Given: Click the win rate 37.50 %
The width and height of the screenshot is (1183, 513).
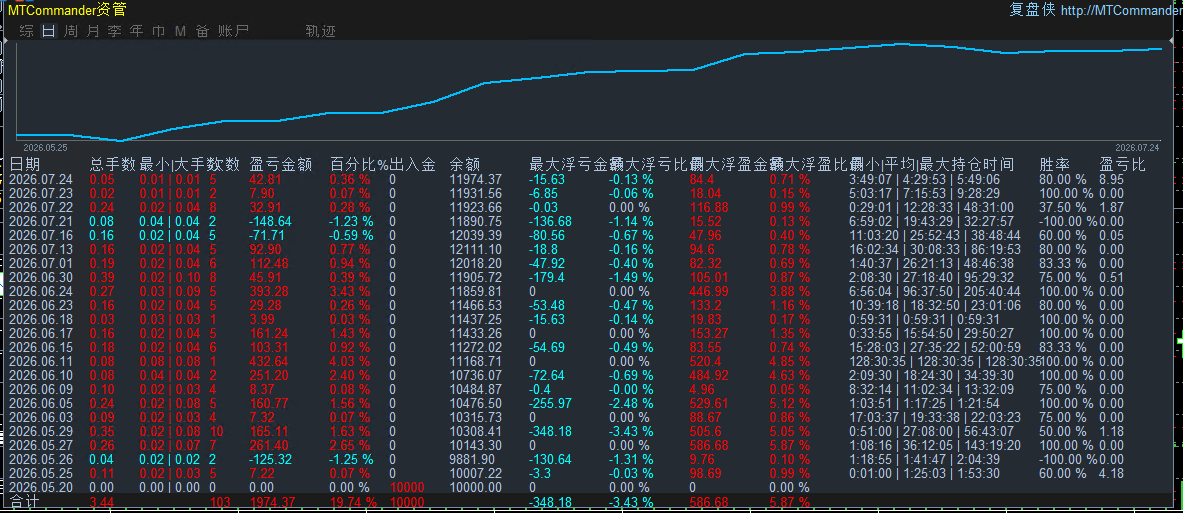Looking at the screenshot, I should tap(1063, 207).
